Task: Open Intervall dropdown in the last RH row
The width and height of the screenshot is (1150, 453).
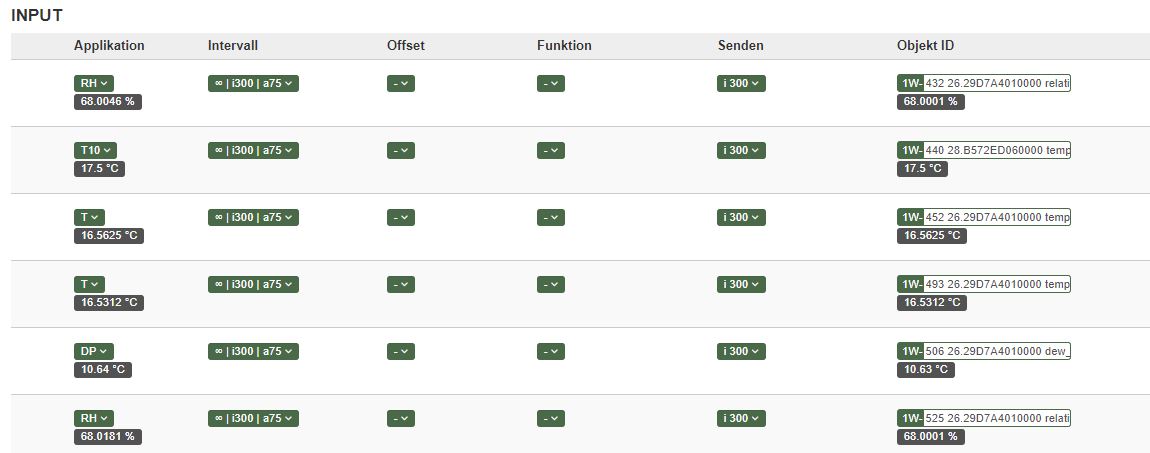Action: 253,419
